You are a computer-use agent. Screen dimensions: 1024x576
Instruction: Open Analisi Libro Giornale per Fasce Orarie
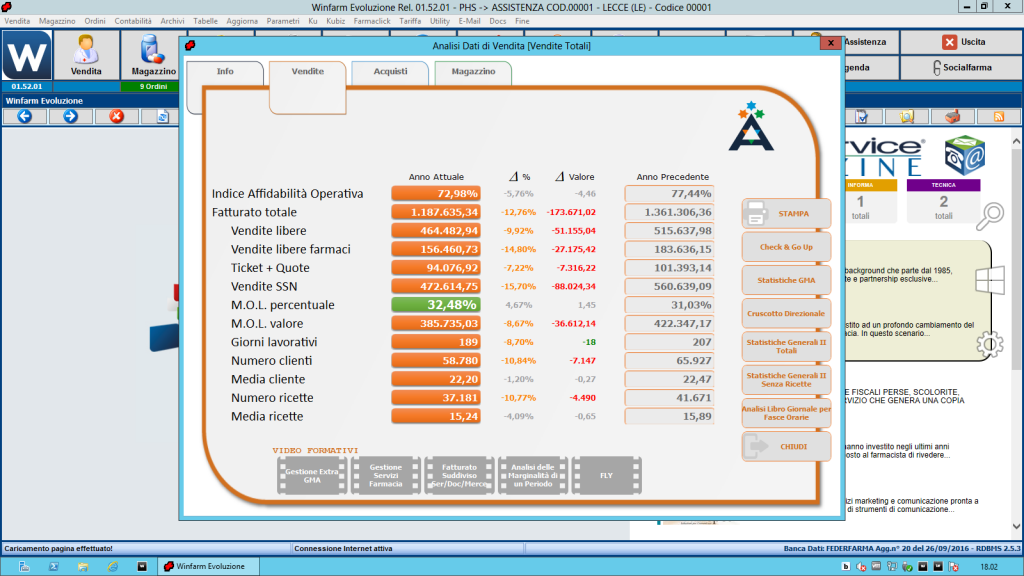[x=786, y=413]
